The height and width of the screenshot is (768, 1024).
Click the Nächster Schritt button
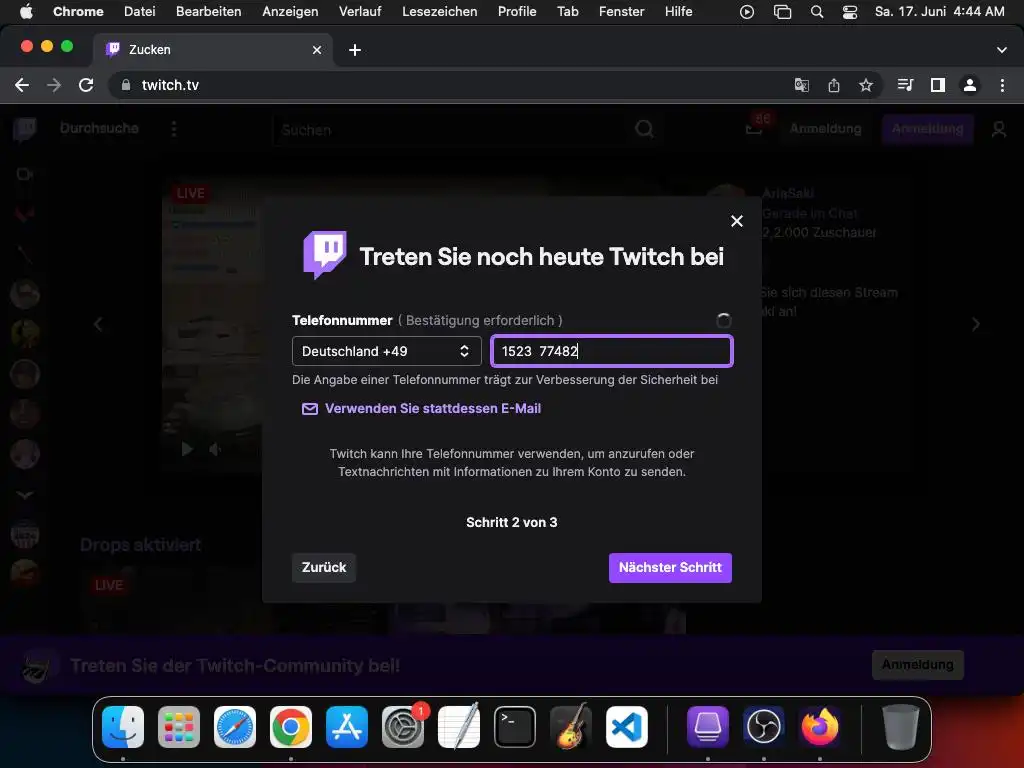point(670,568)
